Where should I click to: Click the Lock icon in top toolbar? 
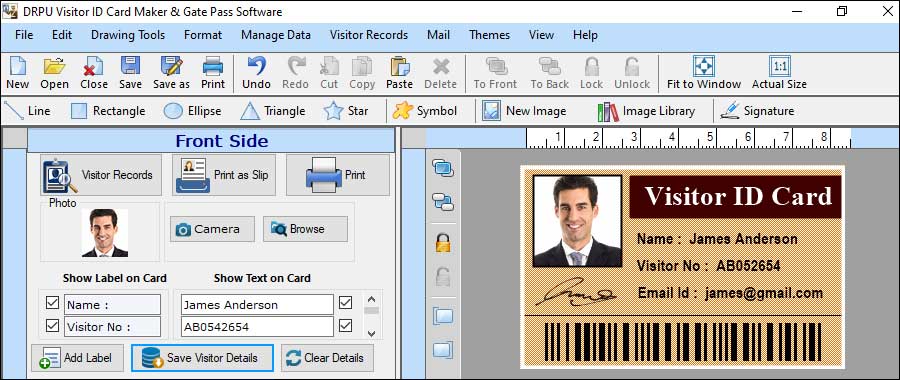(x=591, y=66)
